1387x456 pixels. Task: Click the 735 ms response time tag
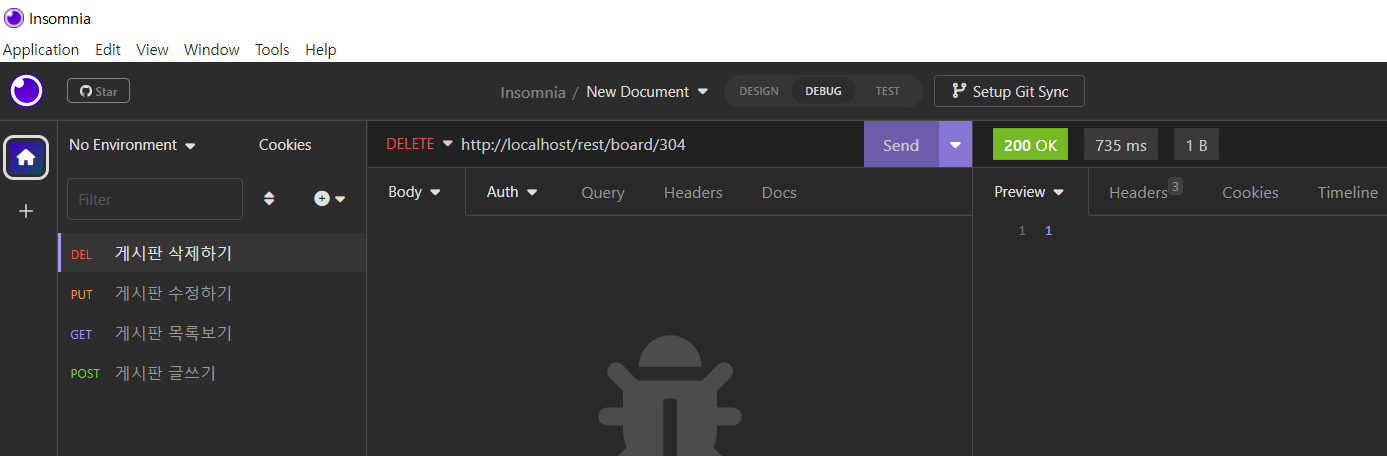point(1121,145)
